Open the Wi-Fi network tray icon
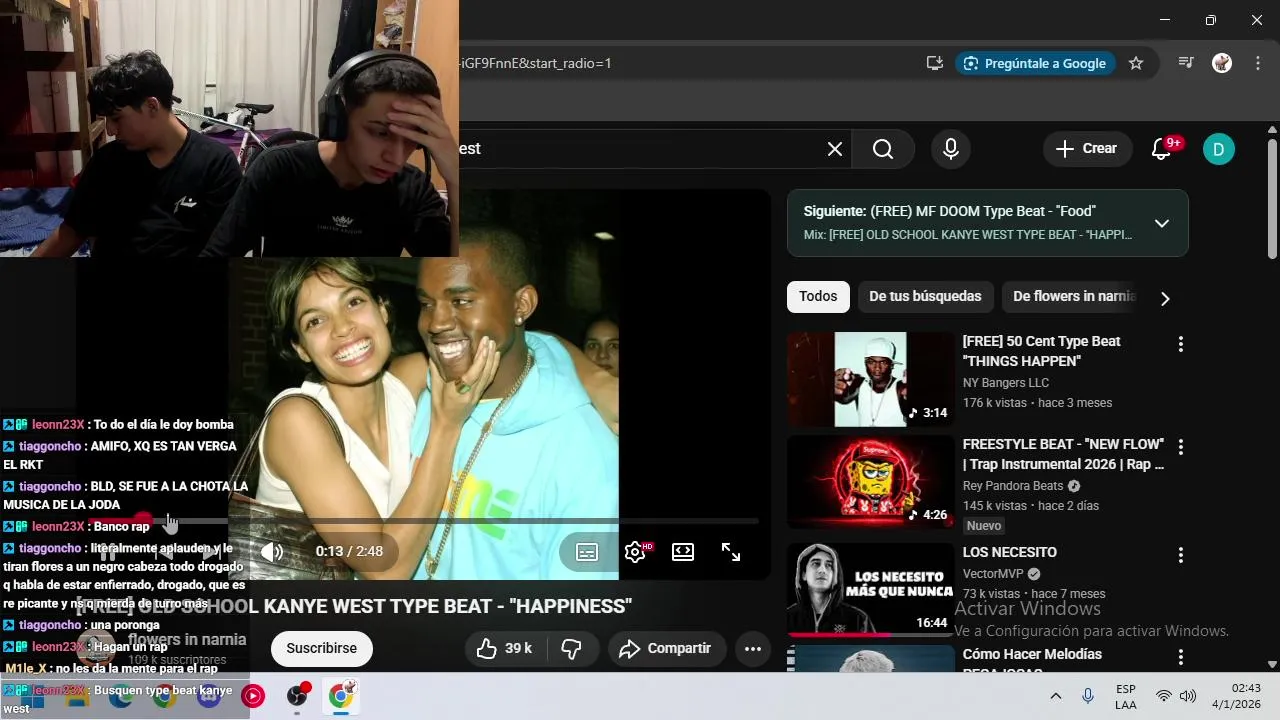The image size is (1280, 720). [x=1163, y=696]
